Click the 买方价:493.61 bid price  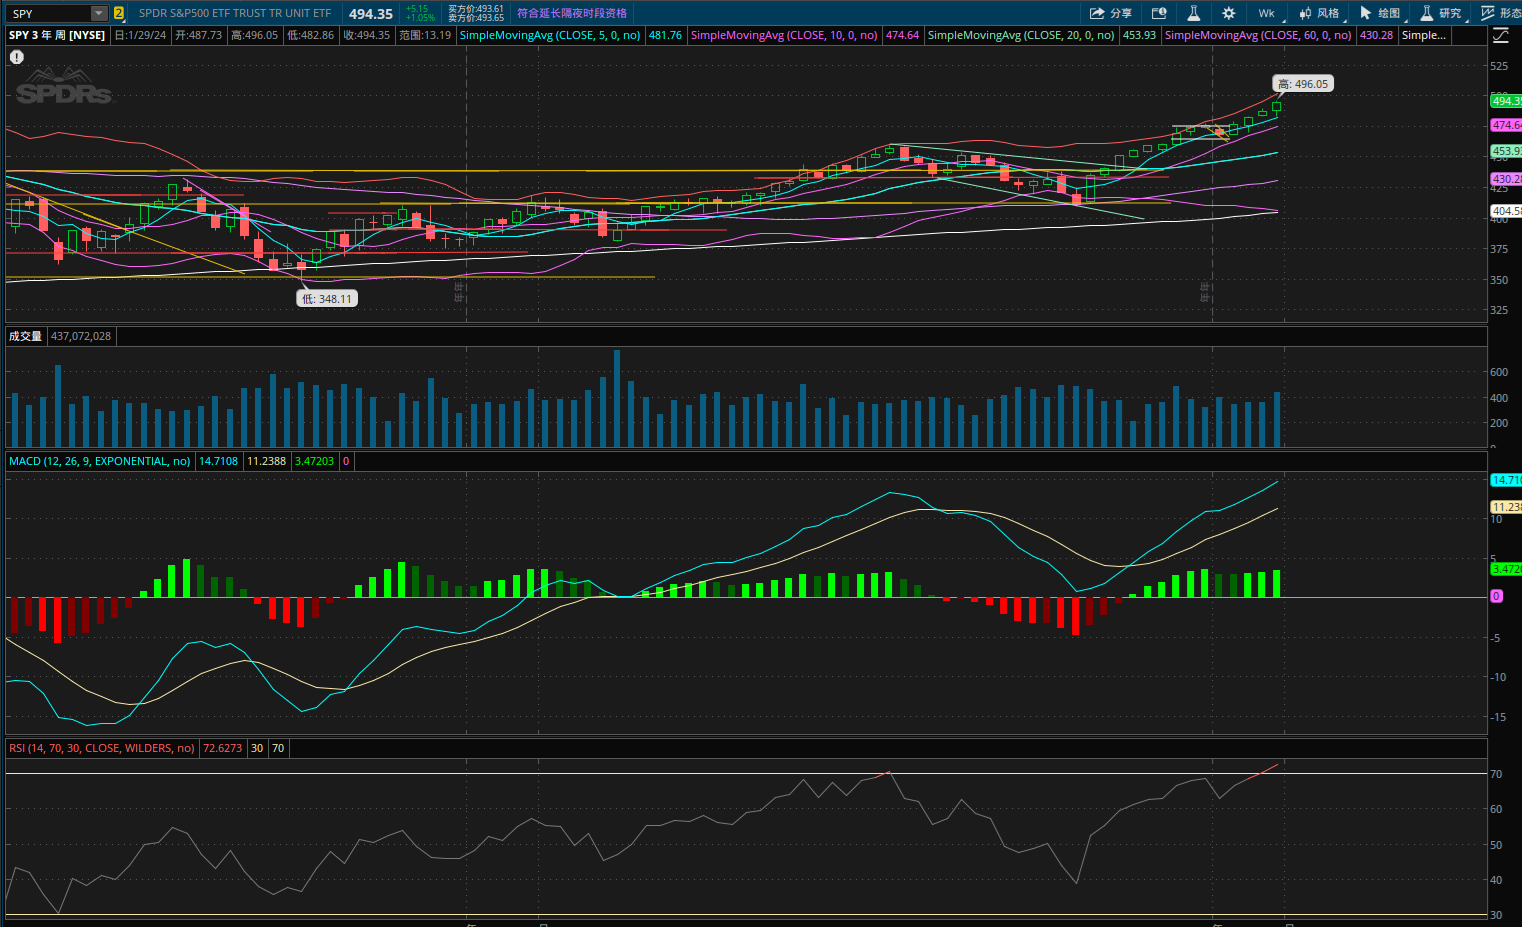pyautogui.click(x=476, y=9)
